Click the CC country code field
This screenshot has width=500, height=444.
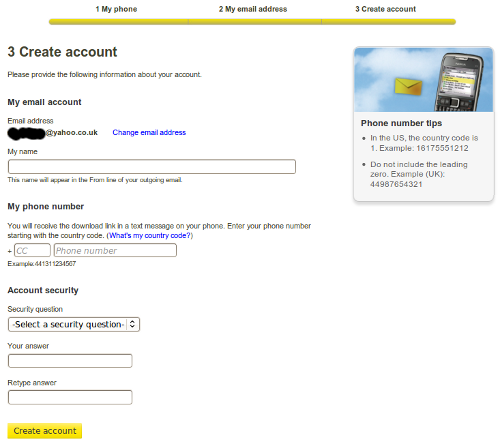coord(32,250)
